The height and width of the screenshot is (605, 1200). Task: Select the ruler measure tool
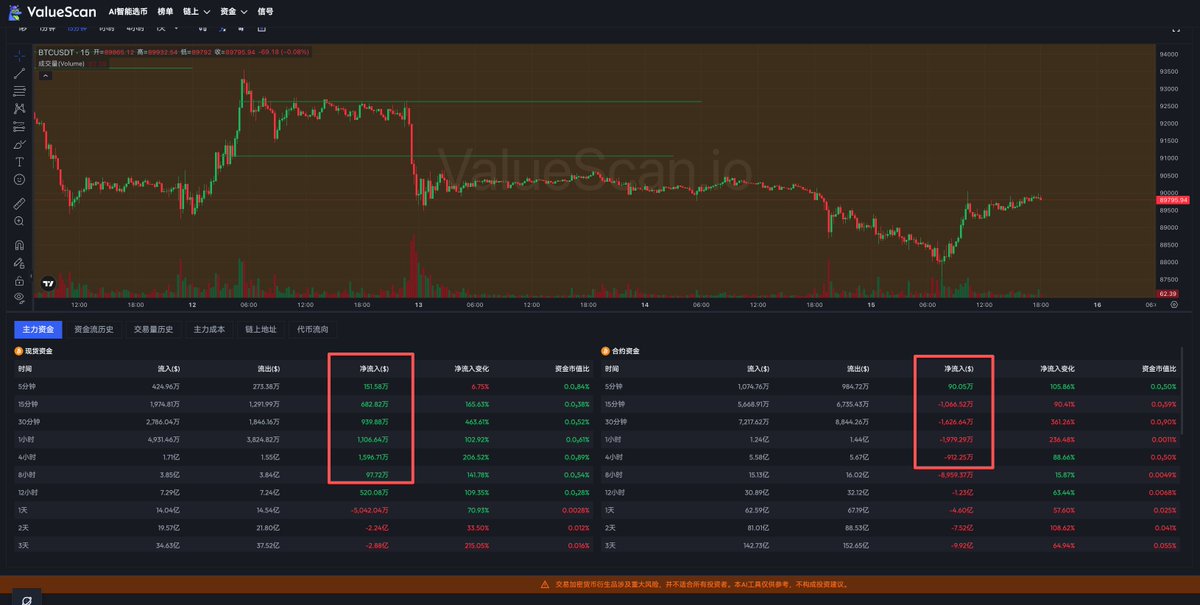[19, 203]
